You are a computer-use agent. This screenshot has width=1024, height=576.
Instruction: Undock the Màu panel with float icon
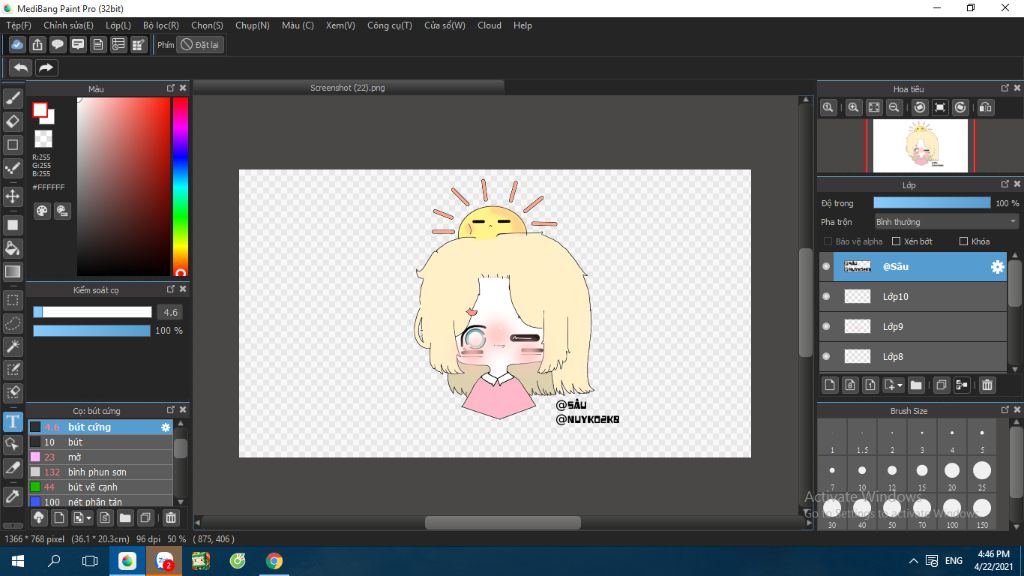170,88
